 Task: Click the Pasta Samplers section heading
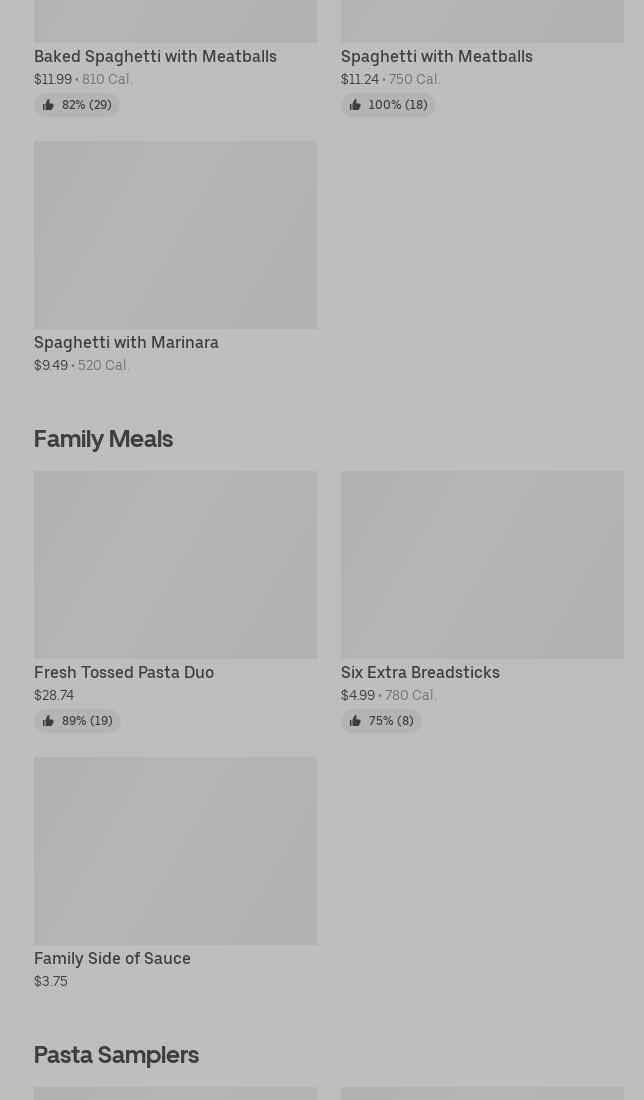click(116, 1055)
